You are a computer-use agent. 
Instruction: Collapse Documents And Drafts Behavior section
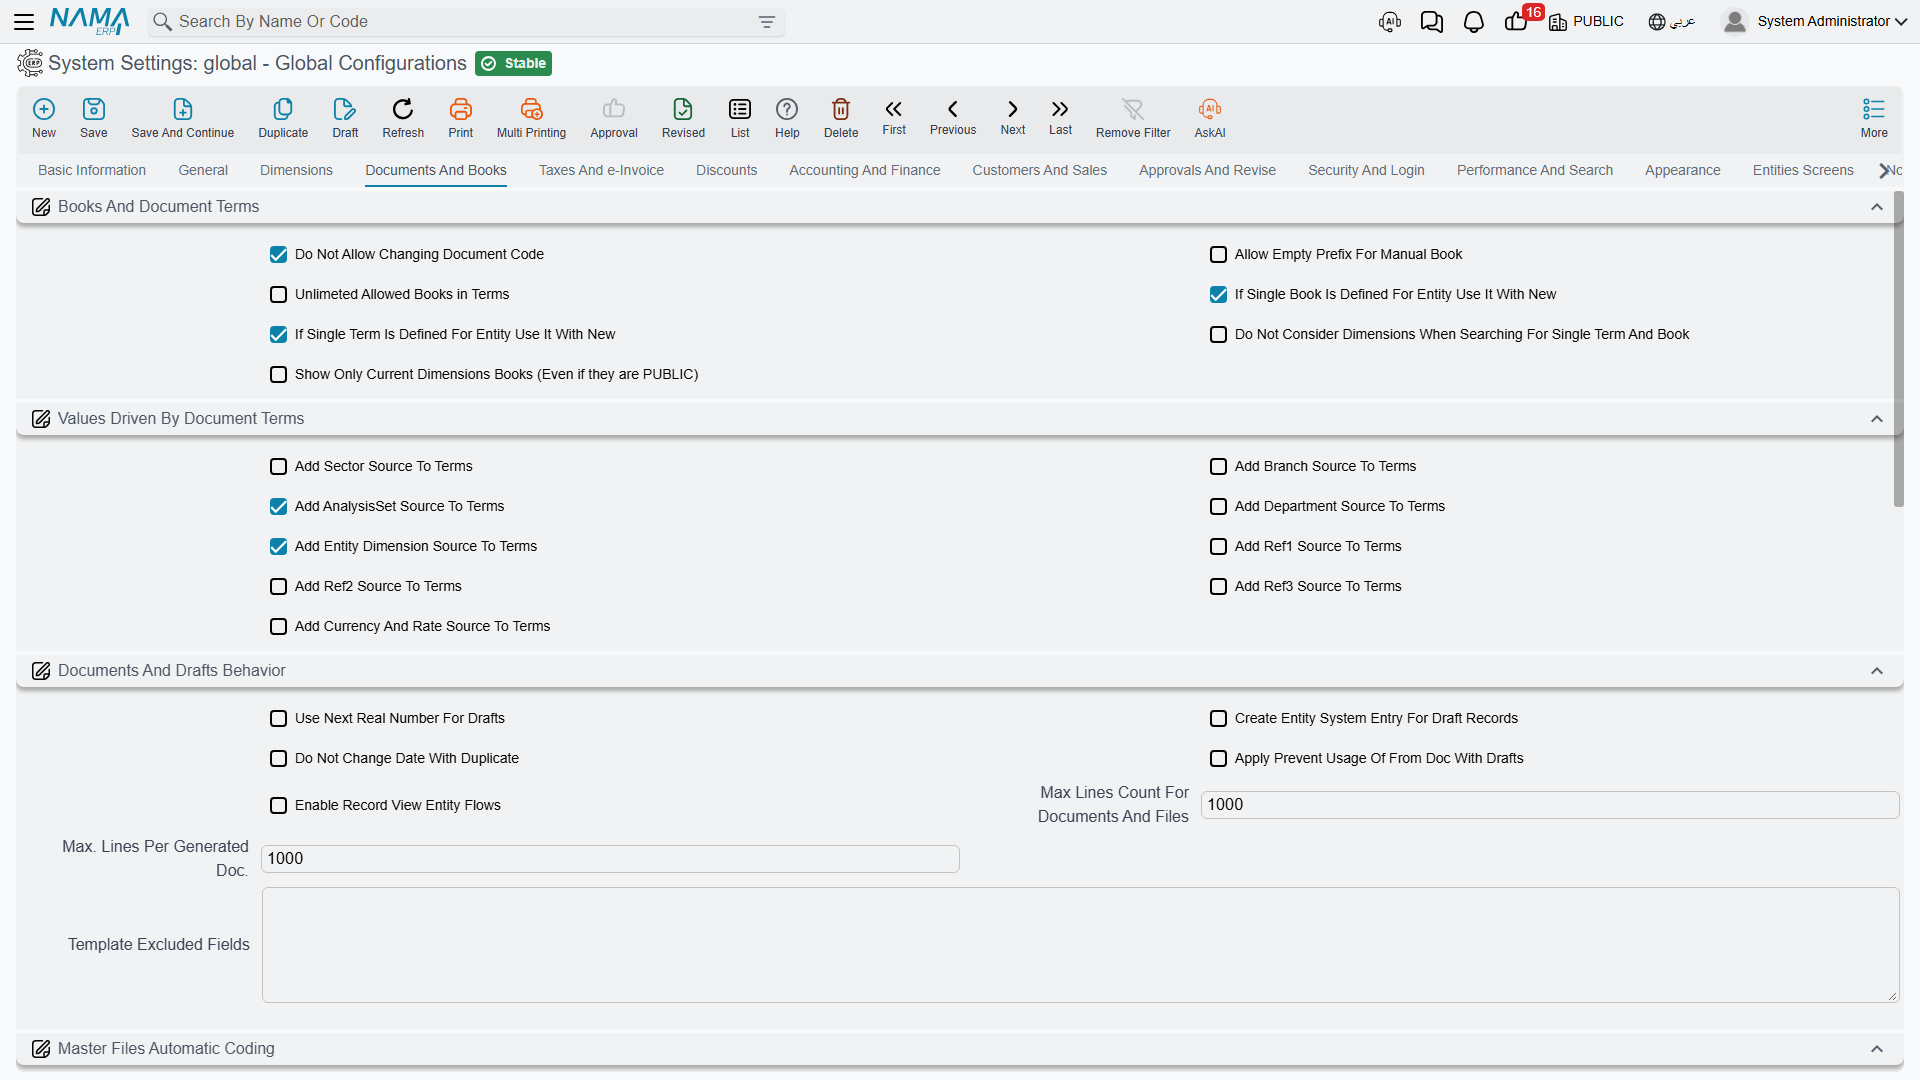[x=1877, y=671]
